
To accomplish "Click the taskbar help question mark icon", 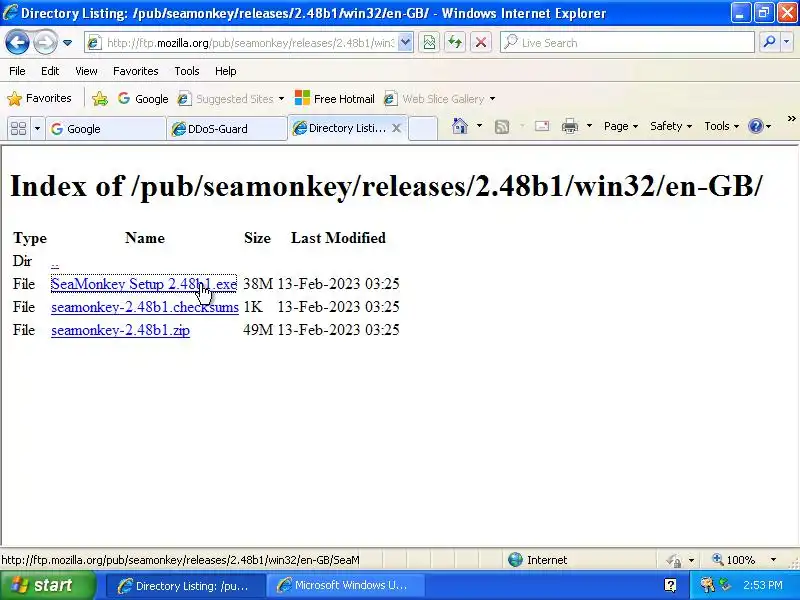I will [x=670, y=585].
